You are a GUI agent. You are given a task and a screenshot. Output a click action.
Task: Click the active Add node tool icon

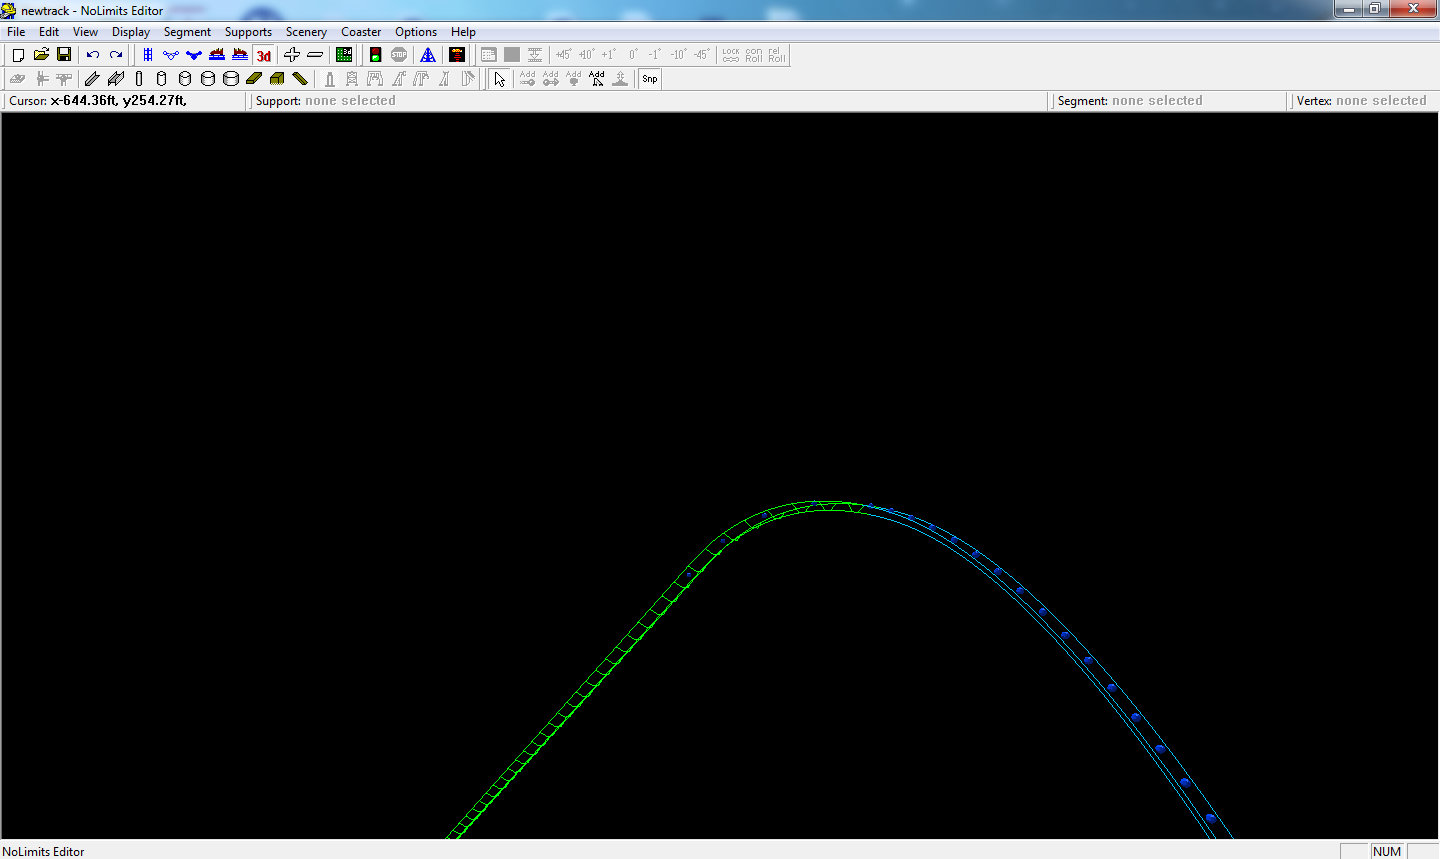(597, 78)
